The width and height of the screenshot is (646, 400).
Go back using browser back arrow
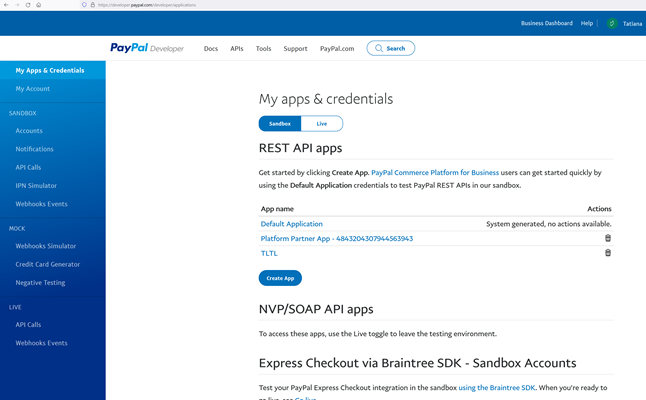5,5
